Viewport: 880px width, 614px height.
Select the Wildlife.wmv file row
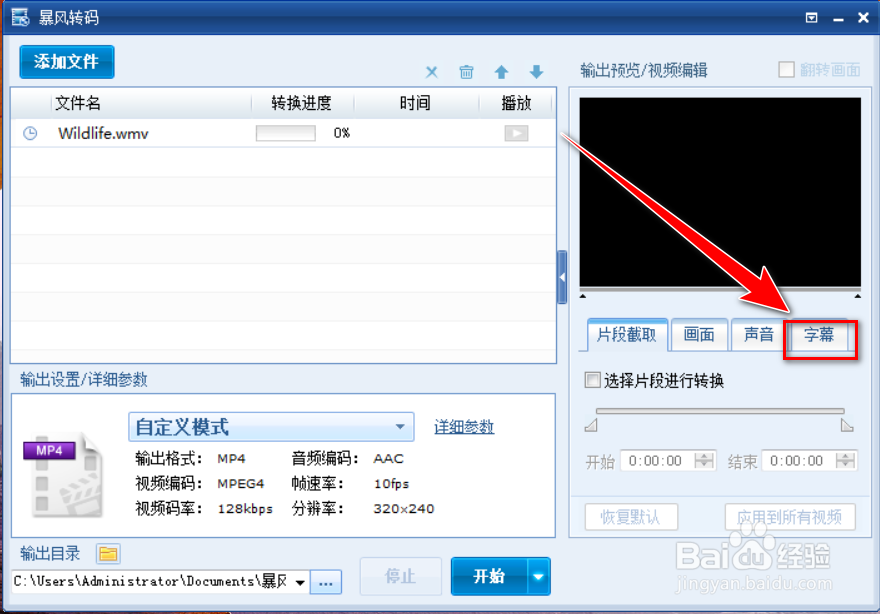(x=283, y=133)
